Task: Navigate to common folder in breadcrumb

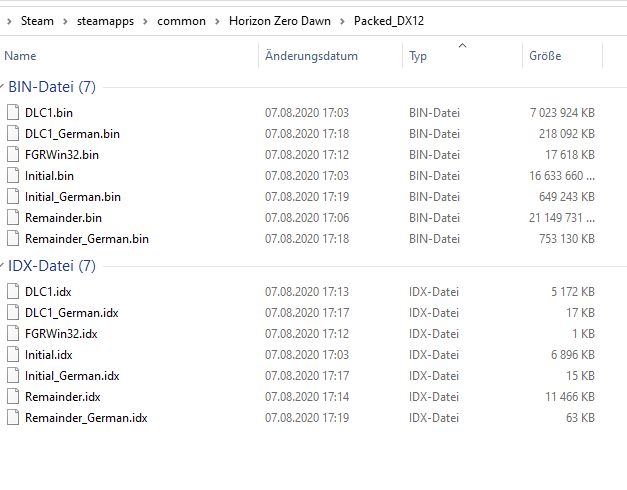Action: 182,21
